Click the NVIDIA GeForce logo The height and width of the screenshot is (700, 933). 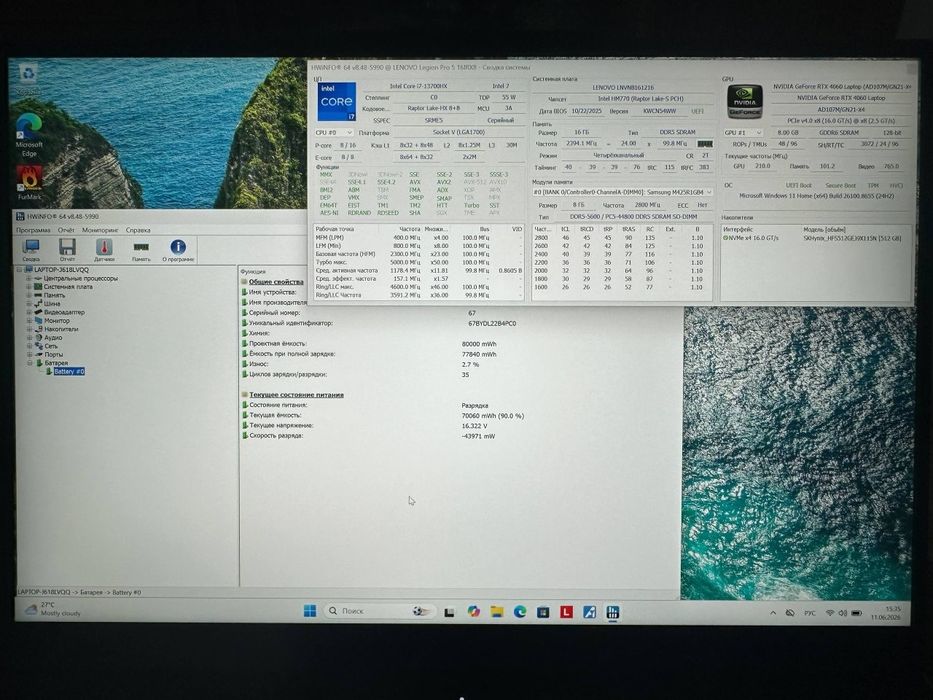tap(744, 101)
